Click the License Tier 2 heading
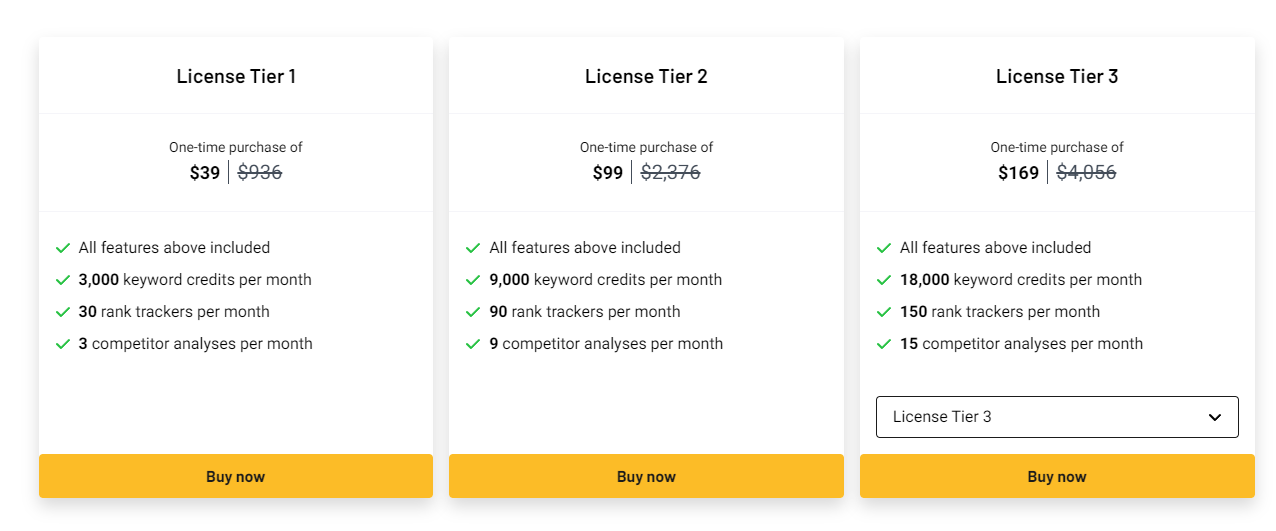The width and height of the screenshot is (1276, 531). (x=646, y=76)
